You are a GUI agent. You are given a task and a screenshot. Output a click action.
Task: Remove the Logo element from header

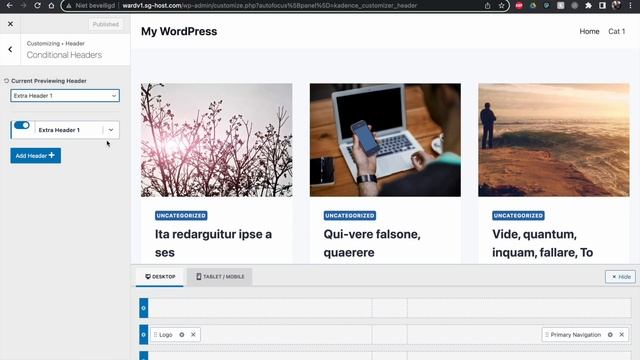(x=193, y=335)
